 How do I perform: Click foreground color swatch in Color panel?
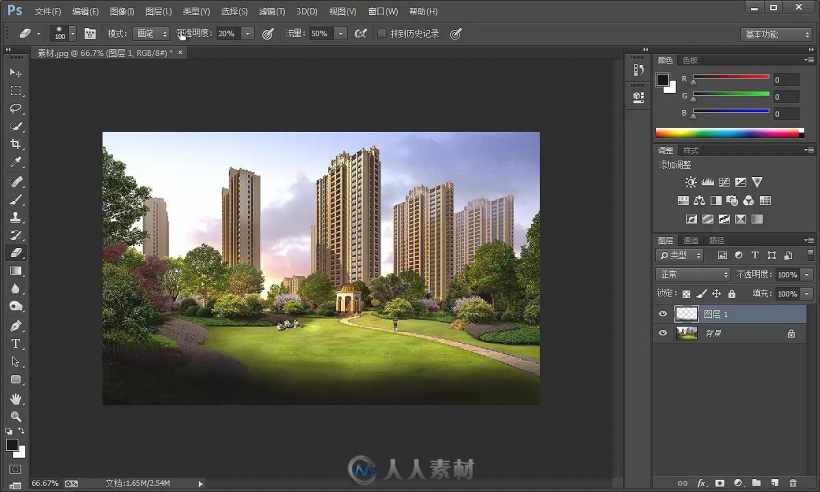click(663, 79)
